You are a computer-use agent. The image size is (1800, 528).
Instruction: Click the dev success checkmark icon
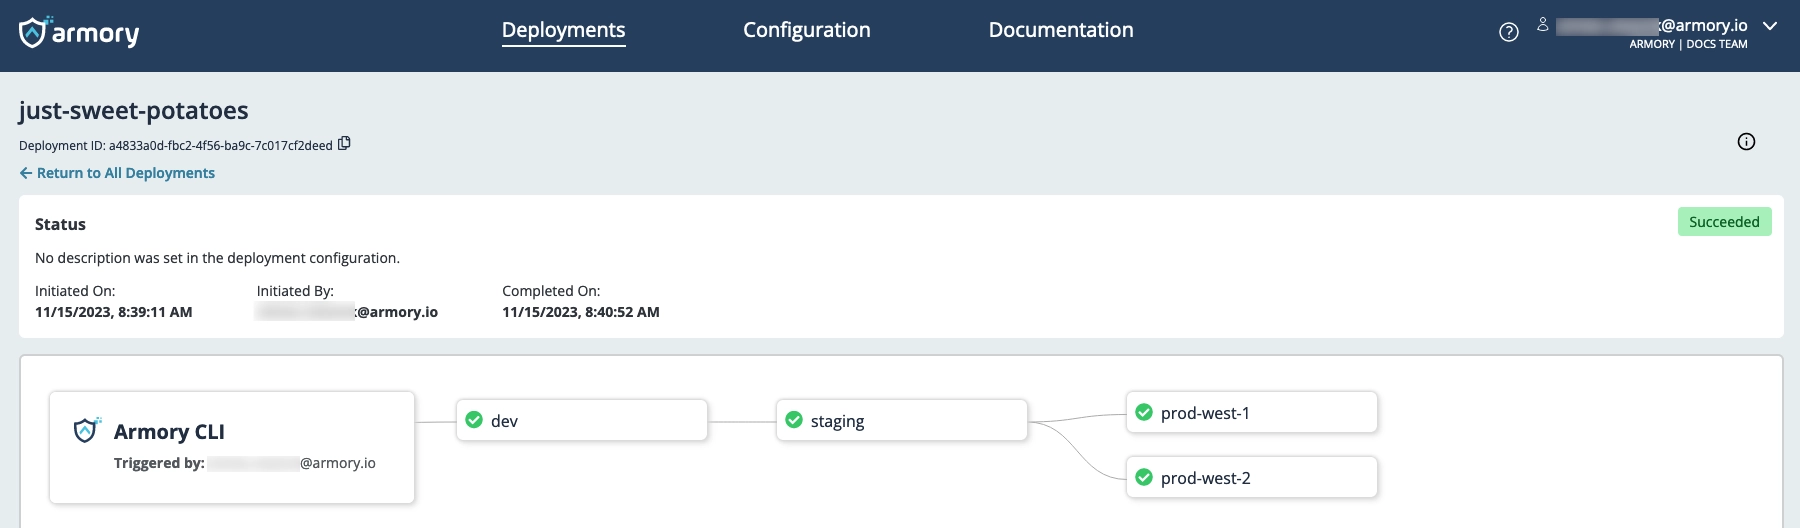click(x=475, y=420)
